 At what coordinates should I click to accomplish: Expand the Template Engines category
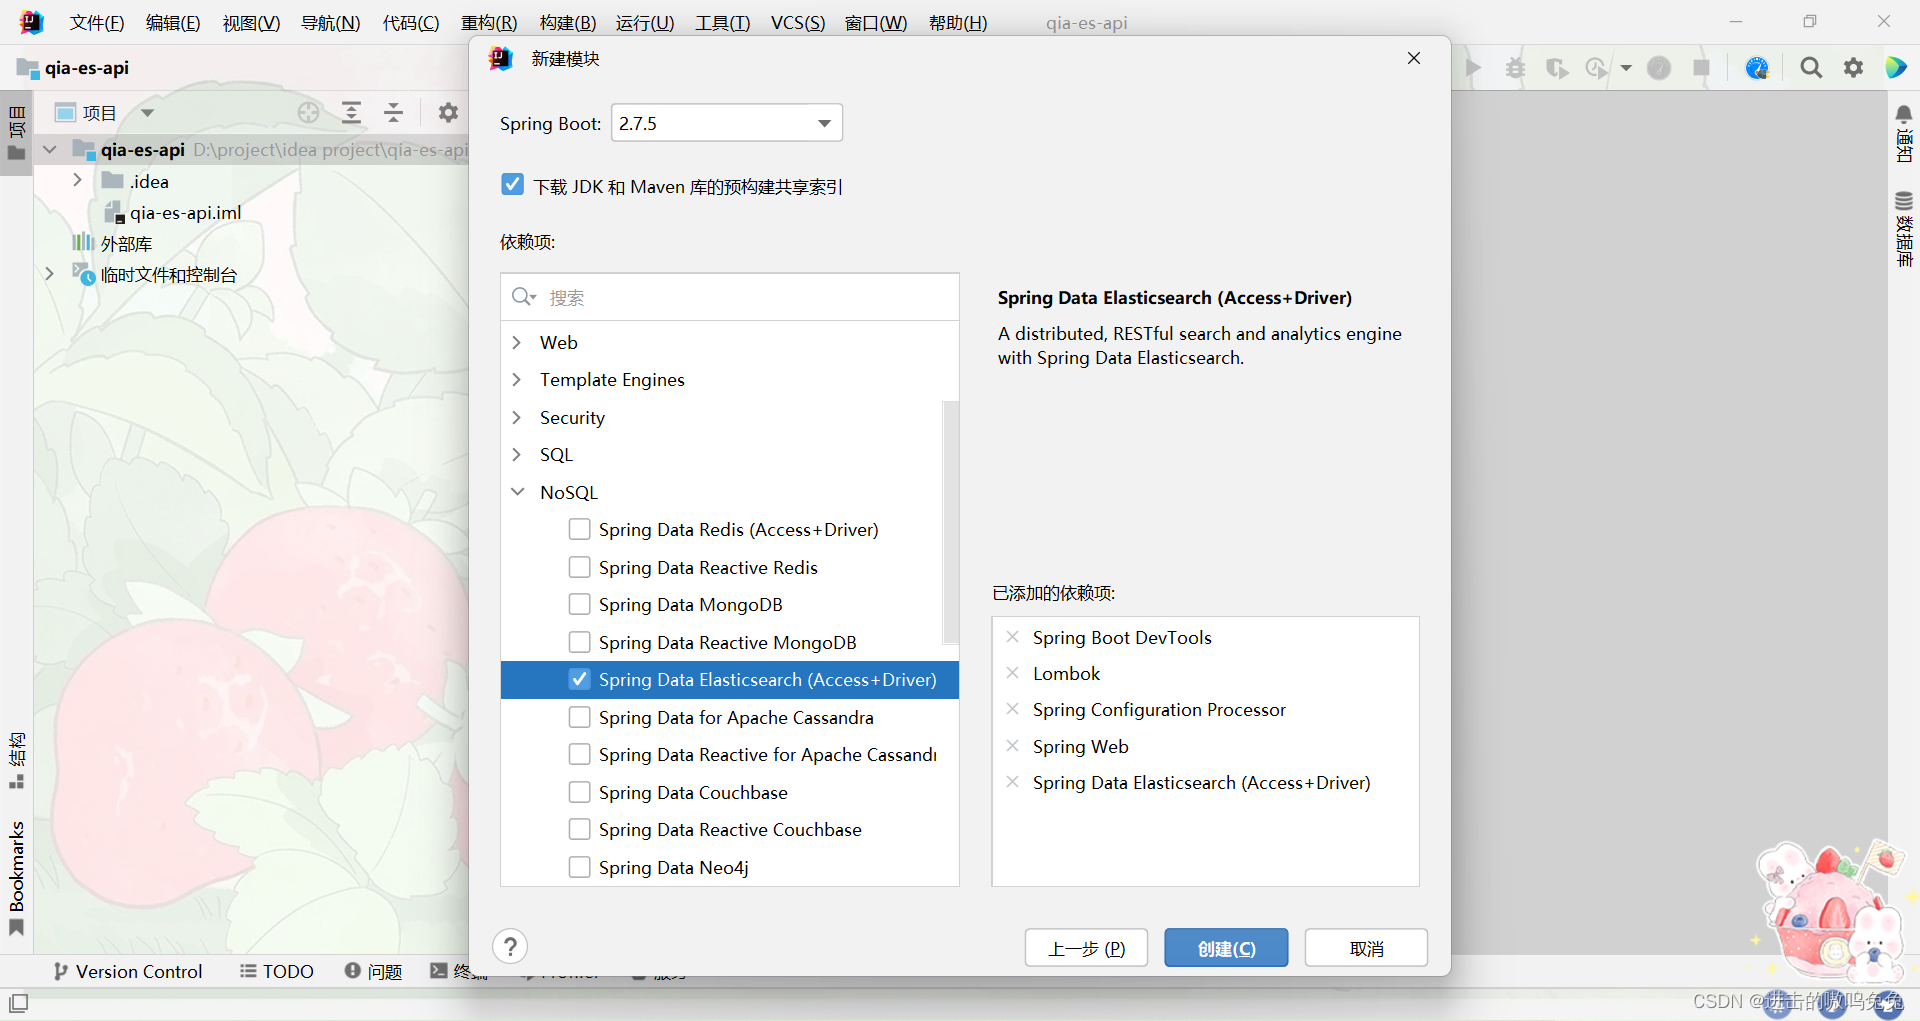point(517,379)
